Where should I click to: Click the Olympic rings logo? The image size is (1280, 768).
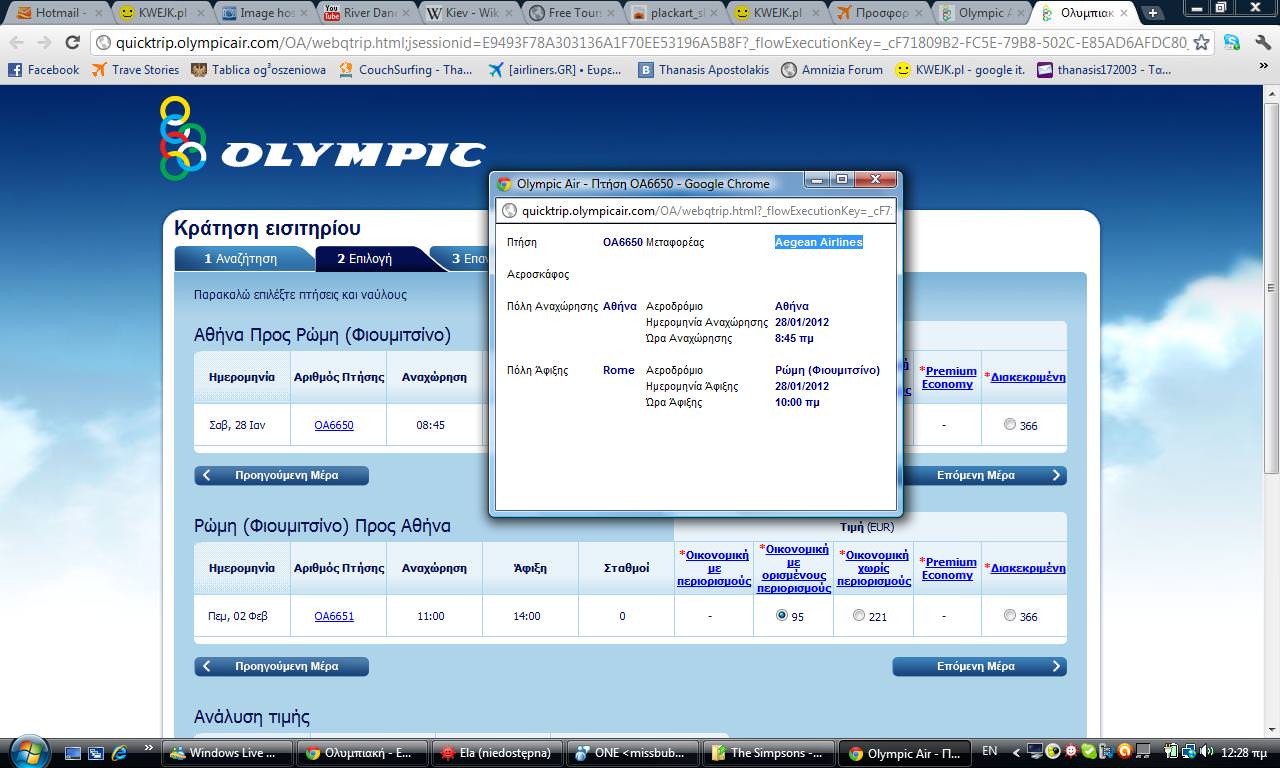click(x=182, y=138)
